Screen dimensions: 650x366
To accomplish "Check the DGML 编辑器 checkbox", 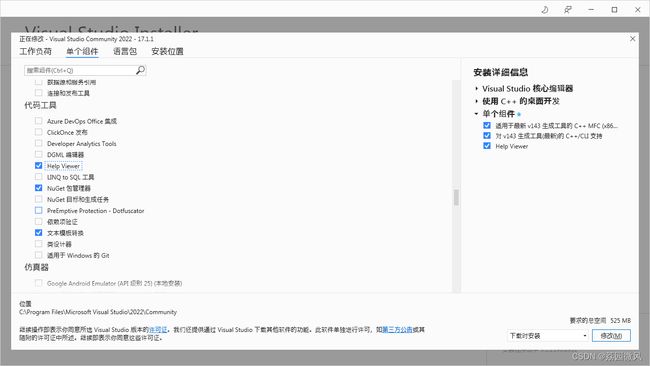I will [39, 154].
